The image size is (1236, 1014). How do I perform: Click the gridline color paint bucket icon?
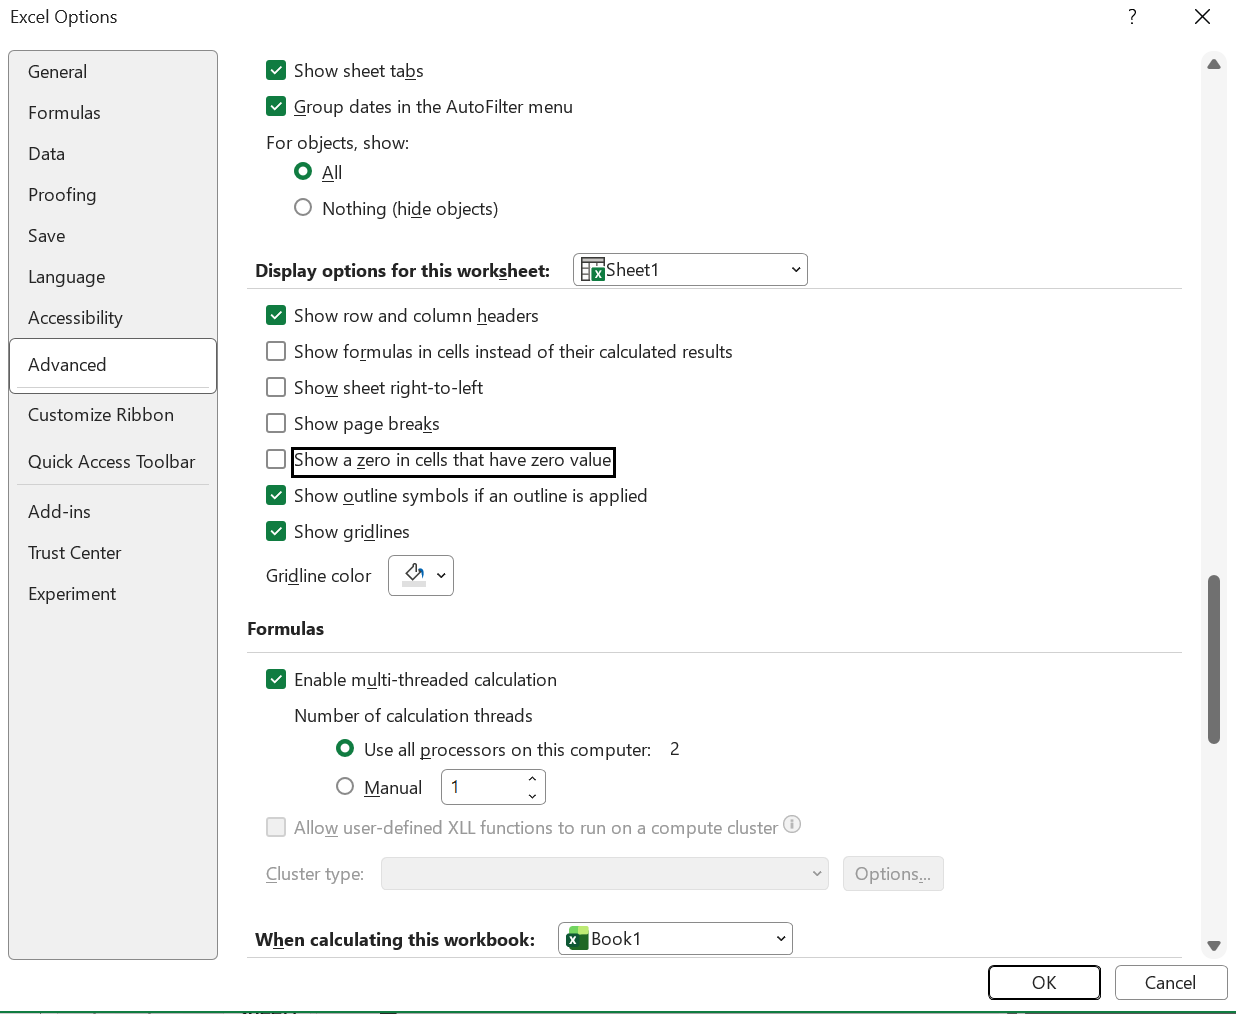click(x=414, y=575)
